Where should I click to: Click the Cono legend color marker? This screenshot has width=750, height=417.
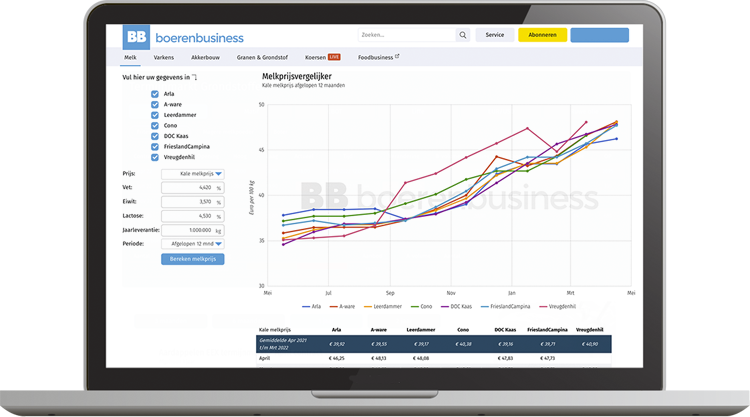click(x=408, y=306)
